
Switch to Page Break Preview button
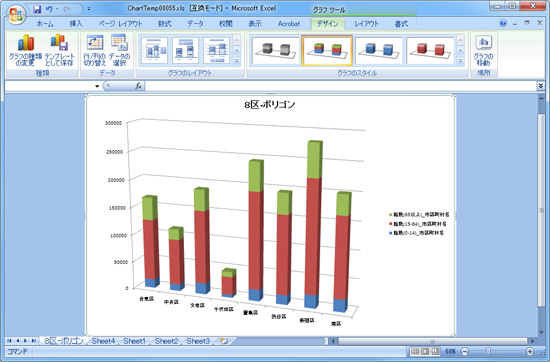435,351
